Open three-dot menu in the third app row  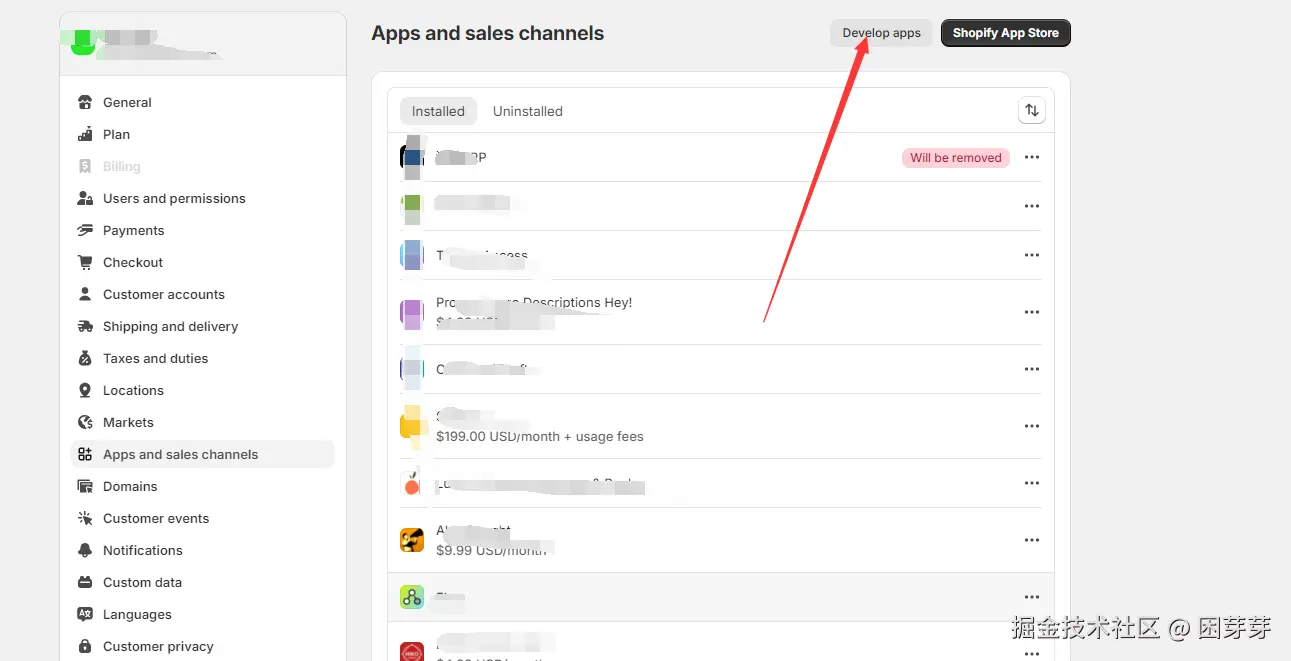(x=1032, y=255)
